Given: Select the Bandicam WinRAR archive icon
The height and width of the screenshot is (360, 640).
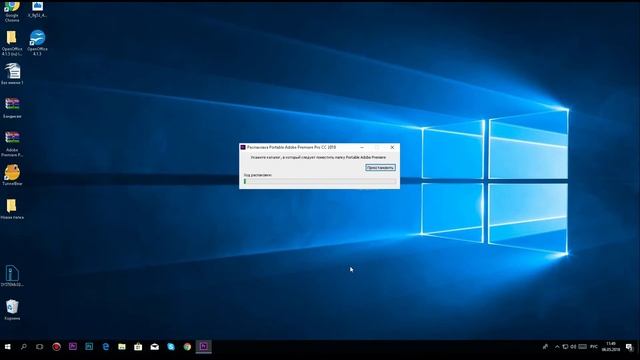Looking at the screenshot, I should 12,108.
